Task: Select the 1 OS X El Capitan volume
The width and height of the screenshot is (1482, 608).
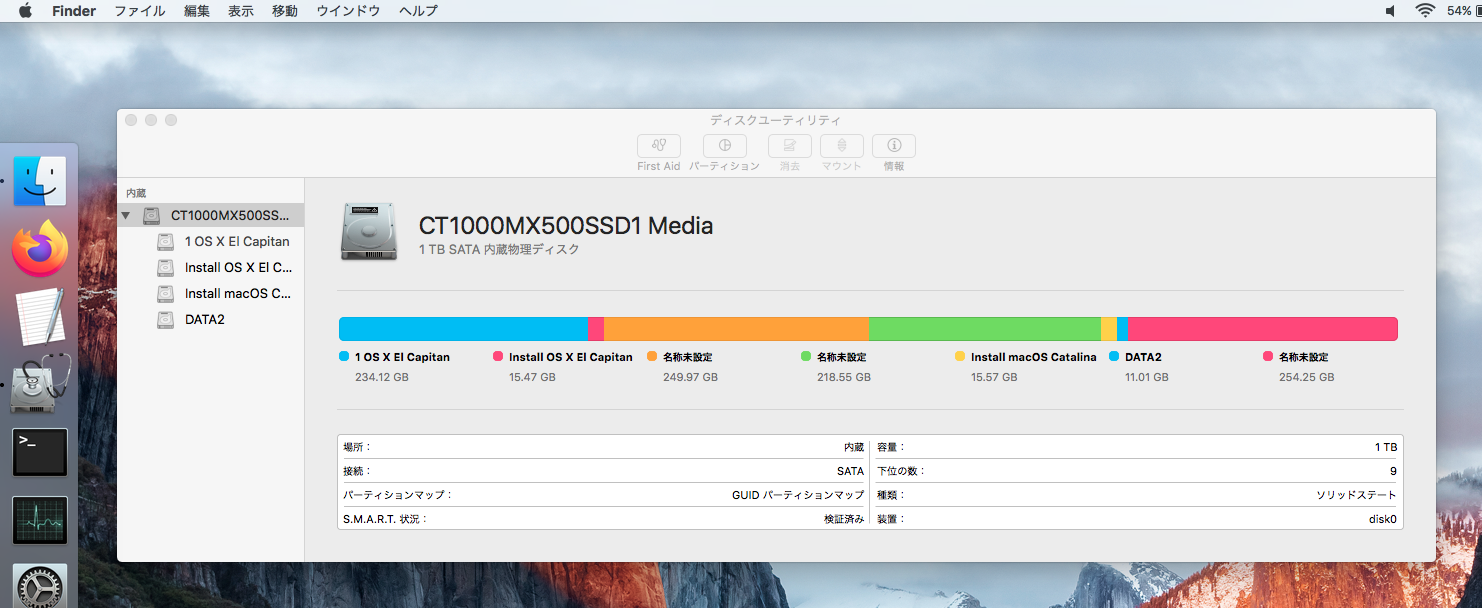Action: [x=236, y=242]
